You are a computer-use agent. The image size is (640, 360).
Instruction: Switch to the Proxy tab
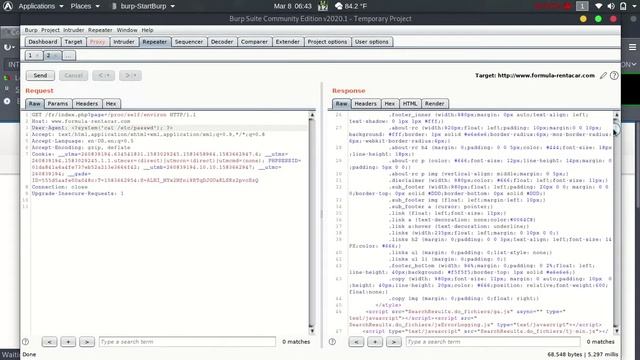click(97, 42)
